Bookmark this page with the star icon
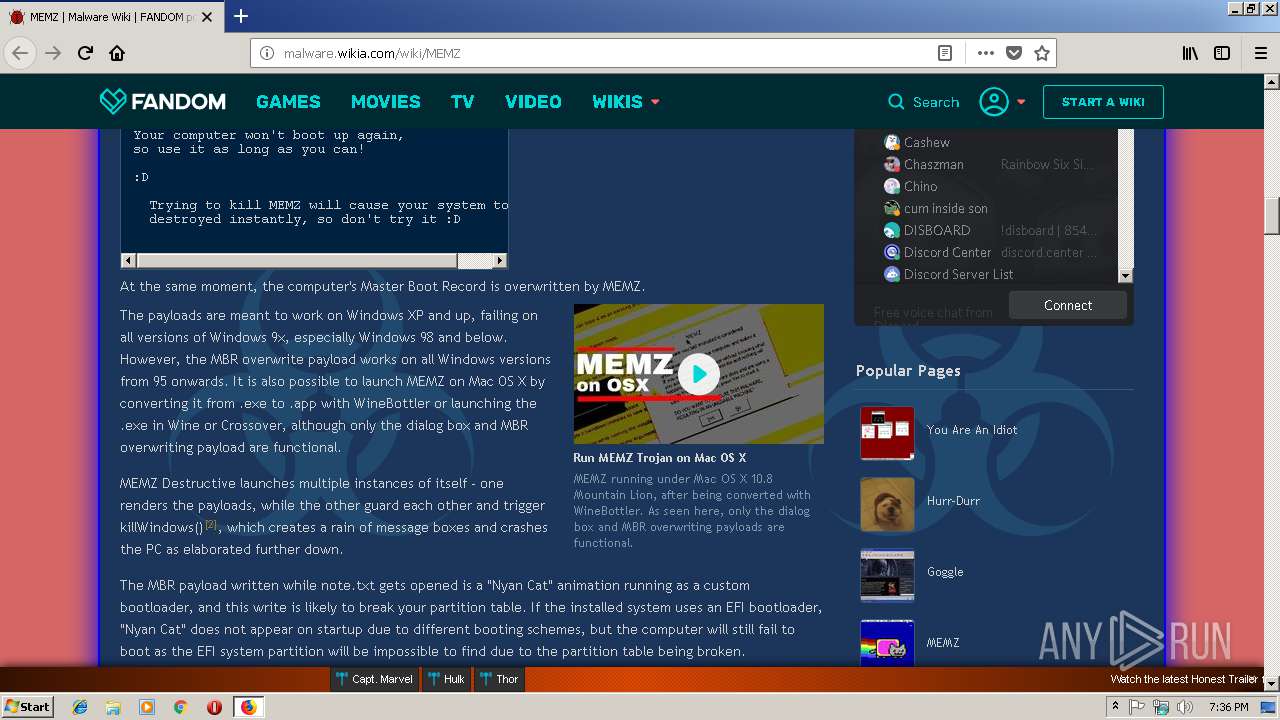 click(x=1042, y=53)
